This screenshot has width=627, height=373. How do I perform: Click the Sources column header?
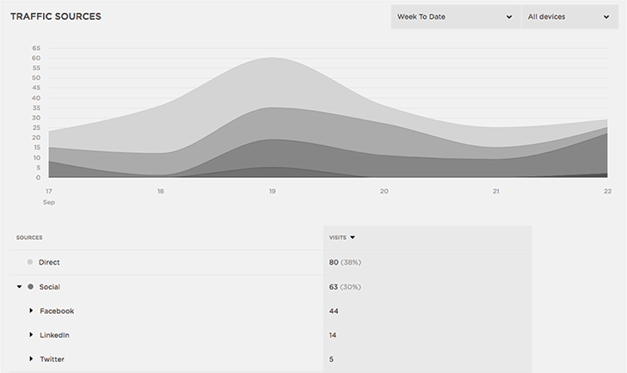[x=29, y=237]
